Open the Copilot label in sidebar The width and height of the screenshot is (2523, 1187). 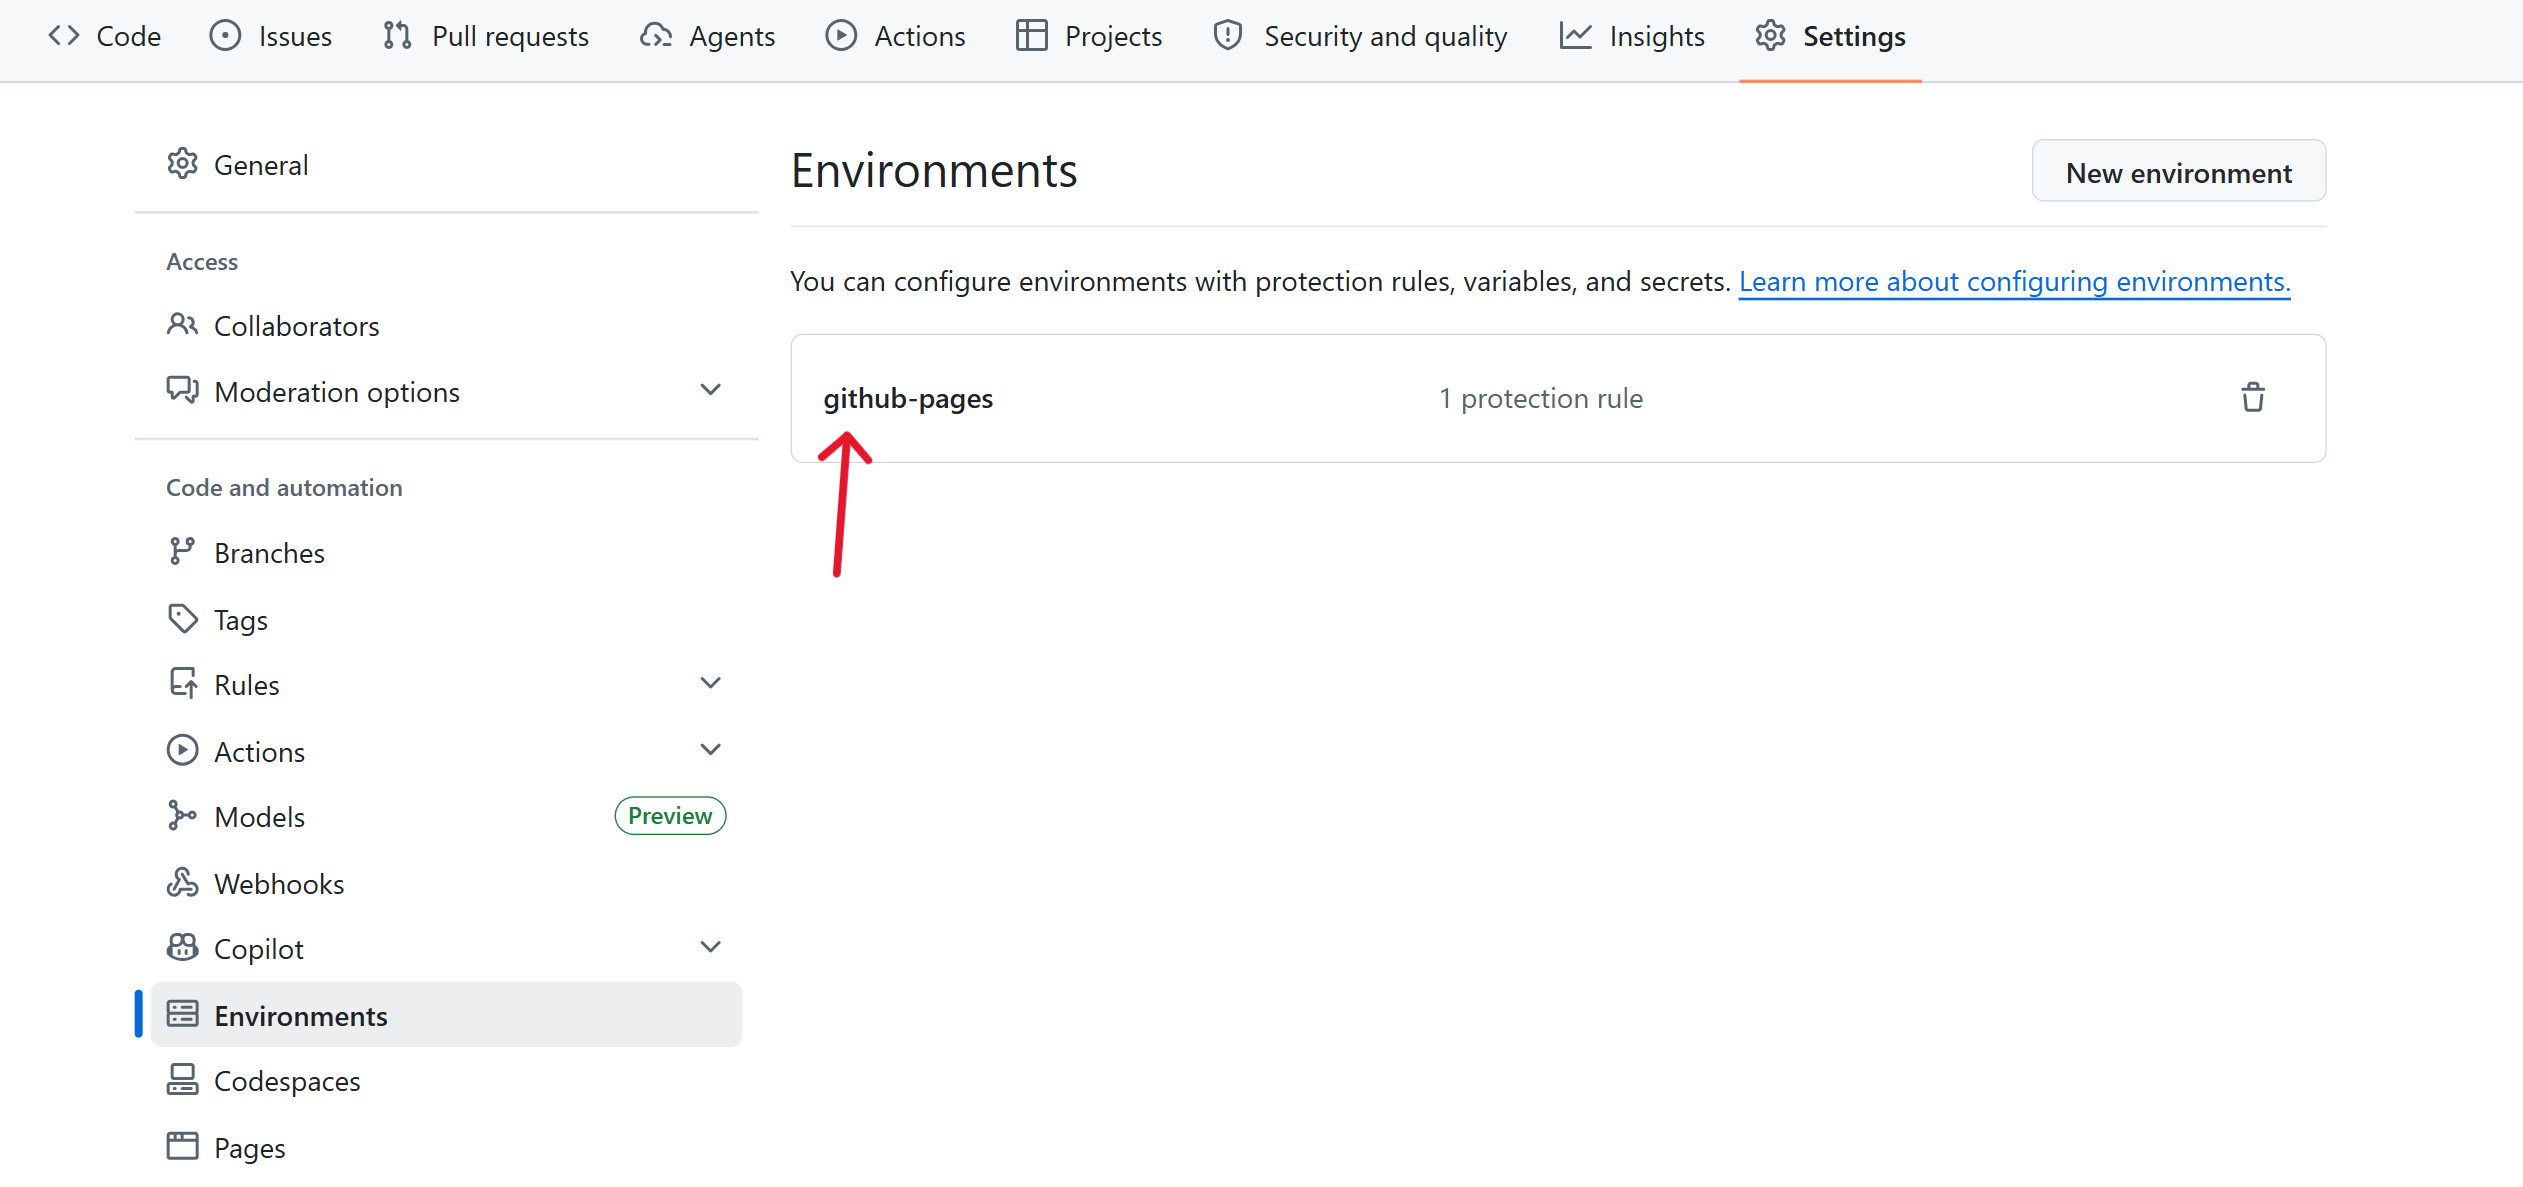[x=259, y=949]
